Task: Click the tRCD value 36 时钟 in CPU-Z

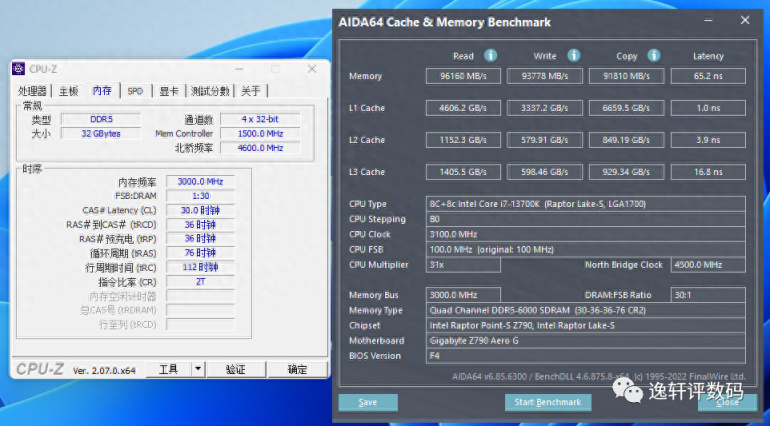Action: (x=200, y=225)
